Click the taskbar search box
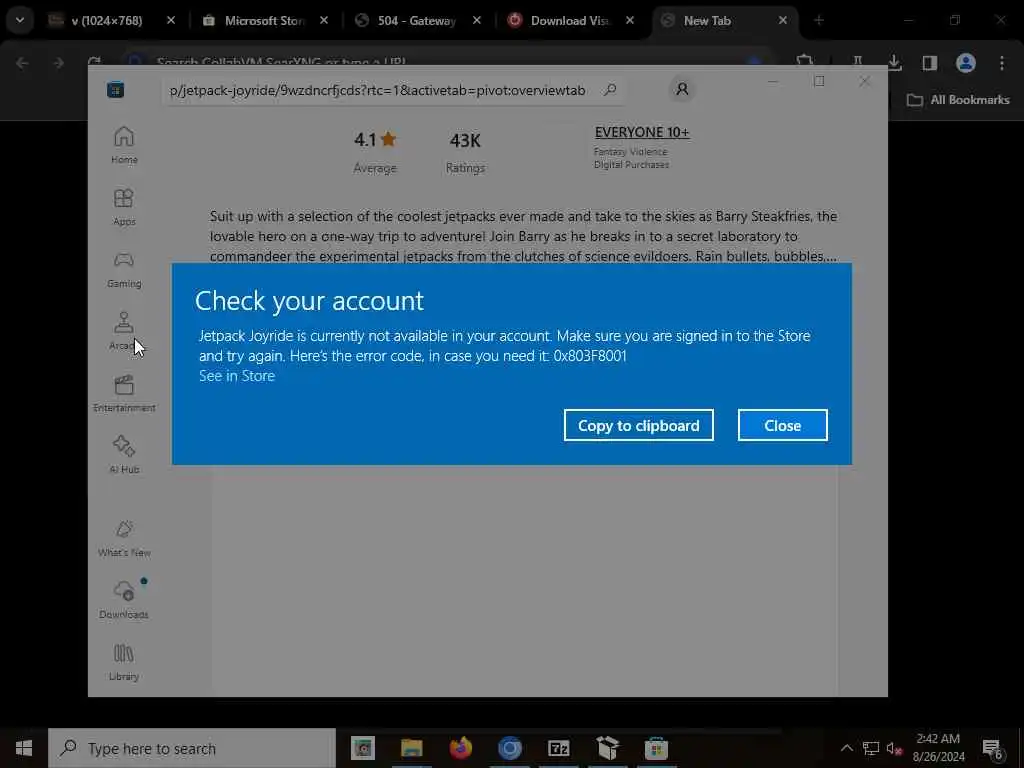Screen dimensions: 1024x768 point(192,748)
